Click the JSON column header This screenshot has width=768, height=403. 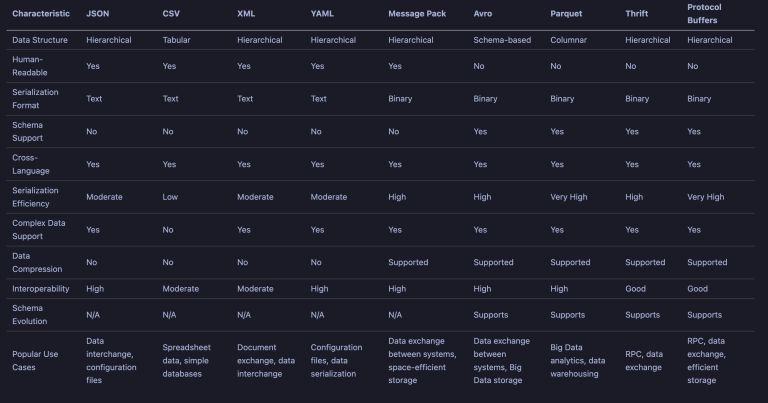tap(98, 13)
